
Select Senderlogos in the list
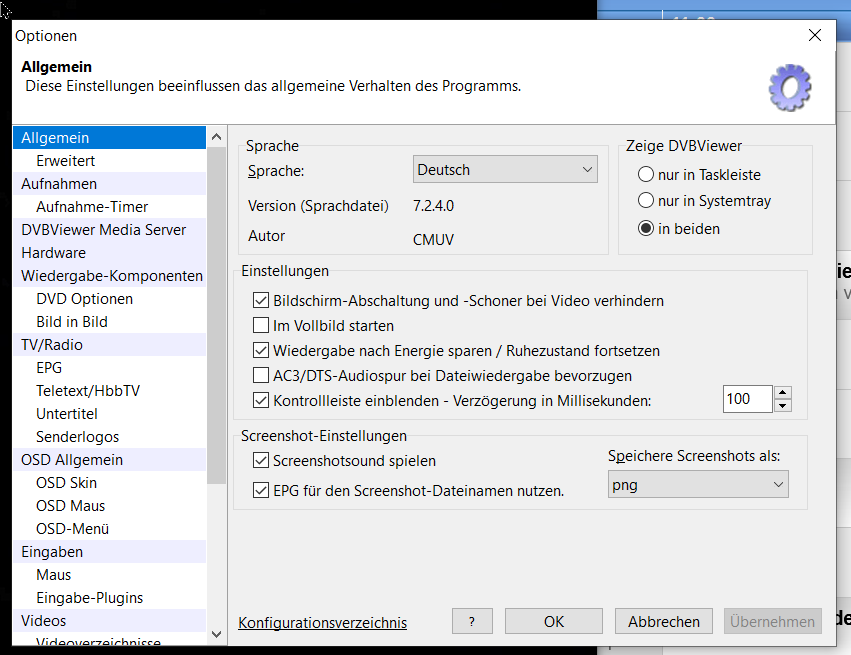pyautogui.click(x=109, y=437)
